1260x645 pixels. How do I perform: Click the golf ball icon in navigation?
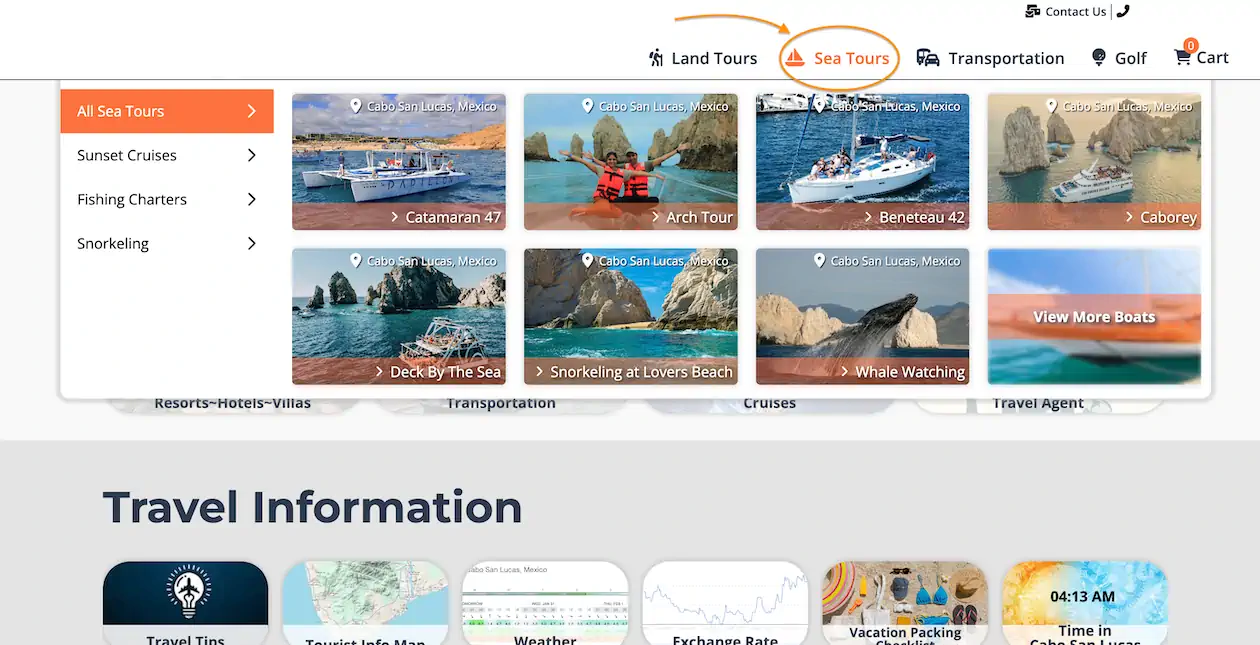(x=1099, y=58)
